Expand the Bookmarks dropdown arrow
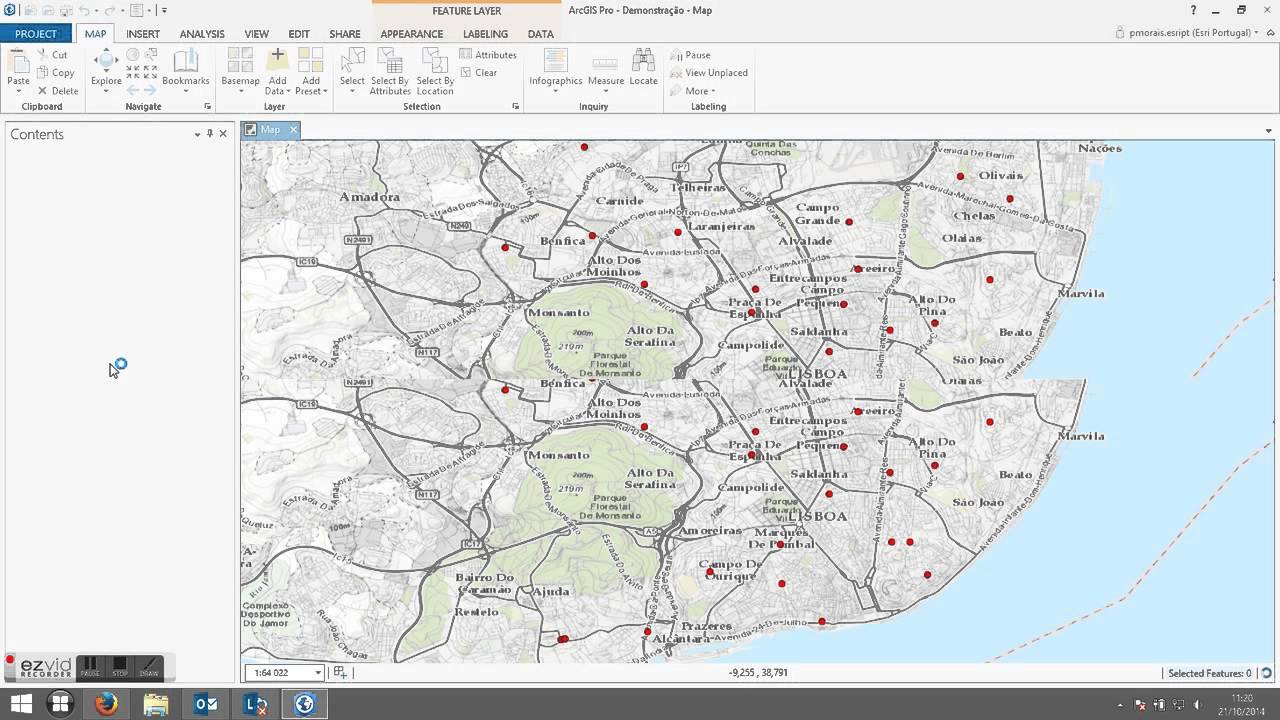Image resolution: width=1280 pixels, height=720 pixels. [186, 91]
